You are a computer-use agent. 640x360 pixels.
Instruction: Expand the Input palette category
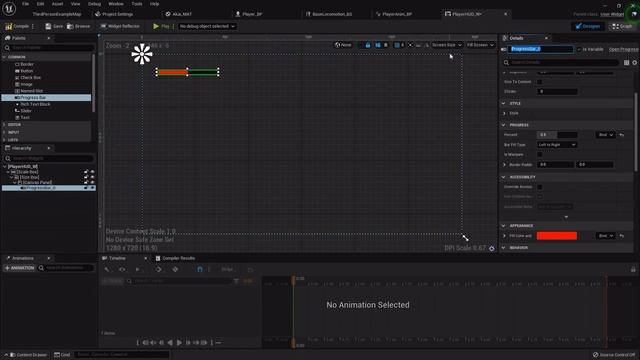click(x=4, y=132)
